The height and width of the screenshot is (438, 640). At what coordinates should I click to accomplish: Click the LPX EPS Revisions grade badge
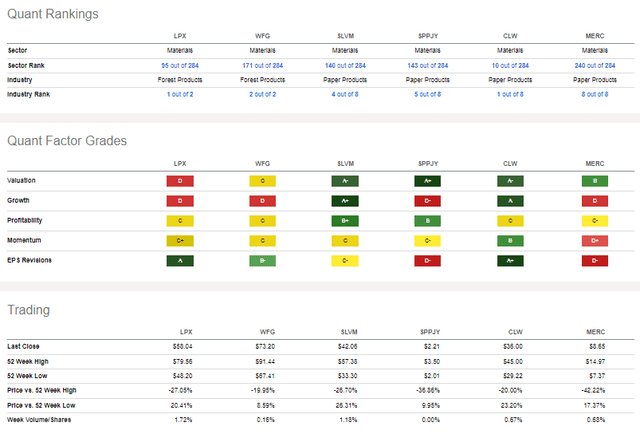[x=180, y=261]
